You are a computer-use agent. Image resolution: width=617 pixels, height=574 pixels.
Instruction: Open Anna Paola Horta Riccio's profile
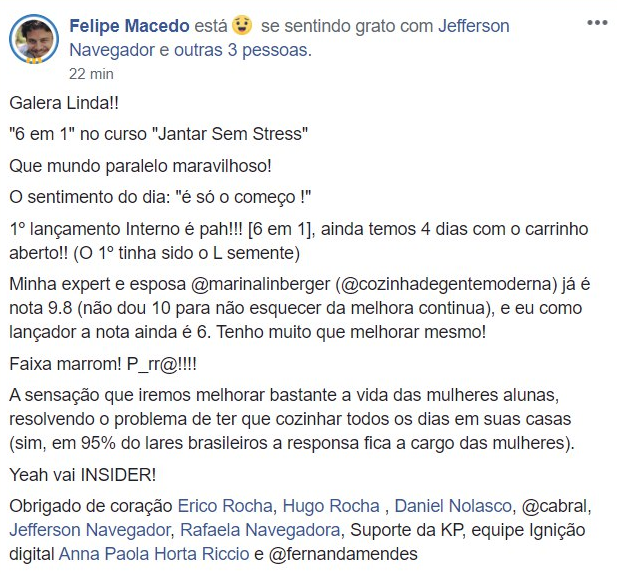(154, 554)
